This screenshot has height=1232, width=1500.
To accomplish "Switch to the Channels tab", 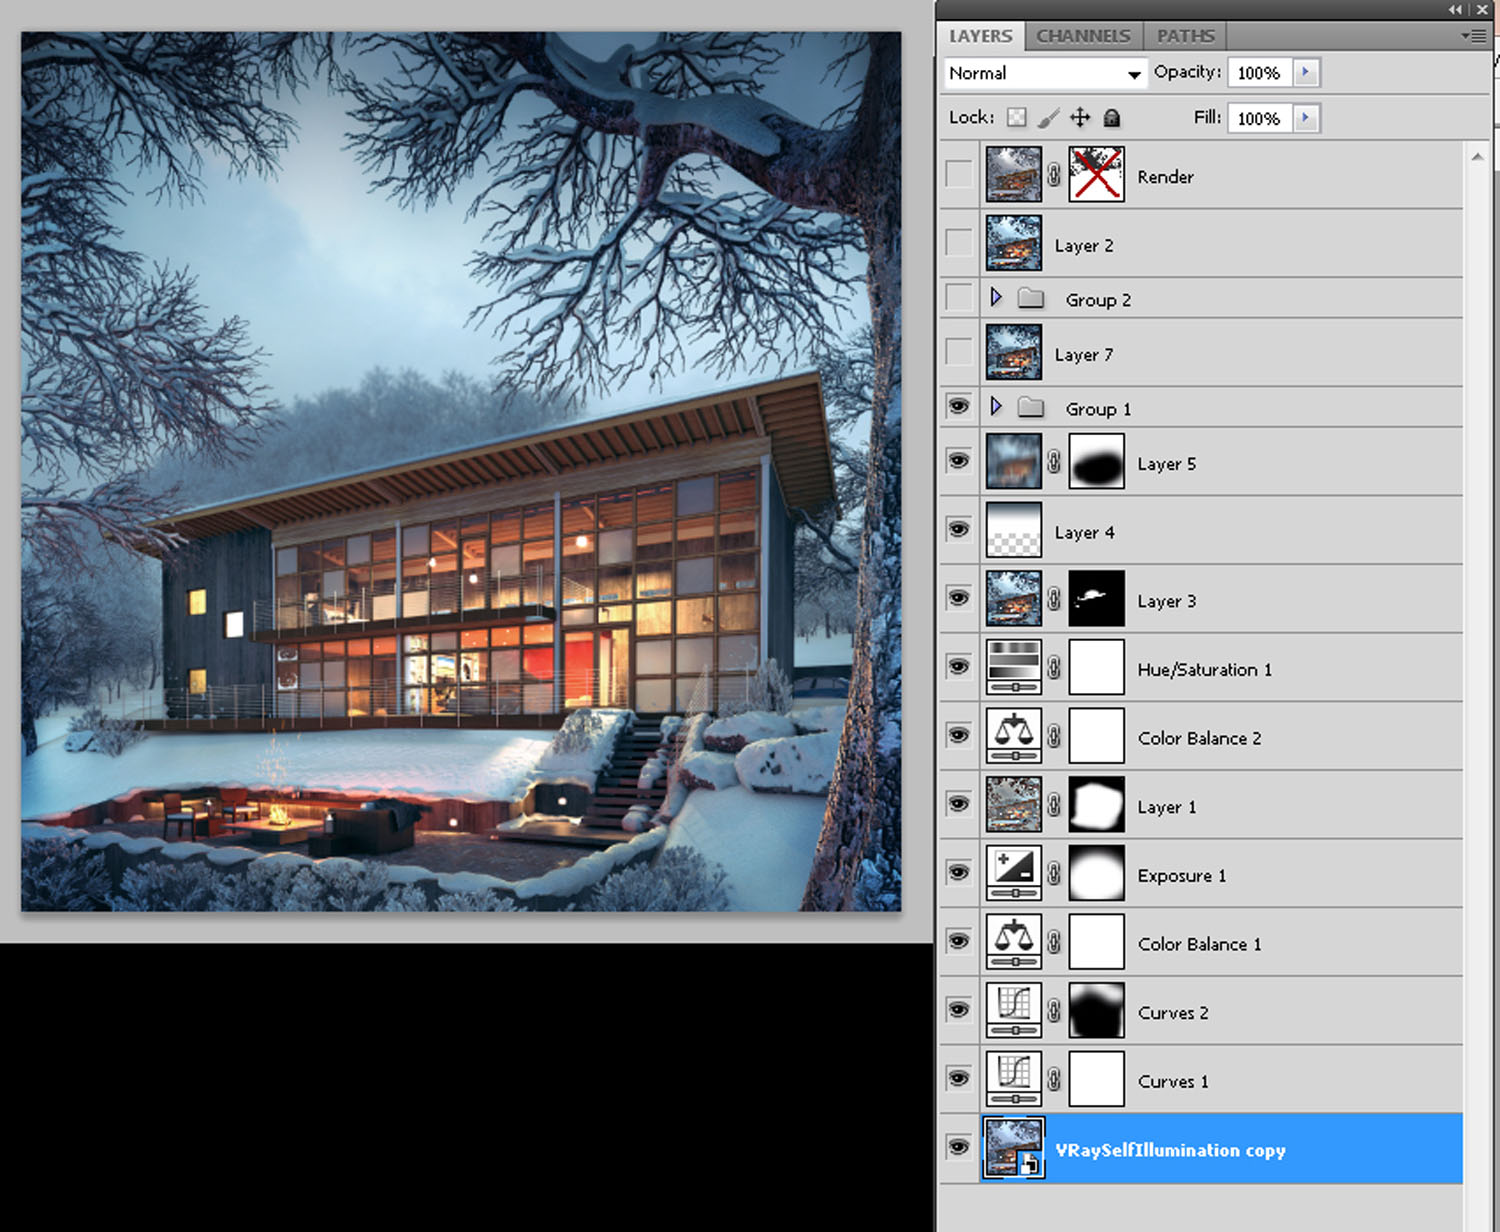I will point(1083,36).
